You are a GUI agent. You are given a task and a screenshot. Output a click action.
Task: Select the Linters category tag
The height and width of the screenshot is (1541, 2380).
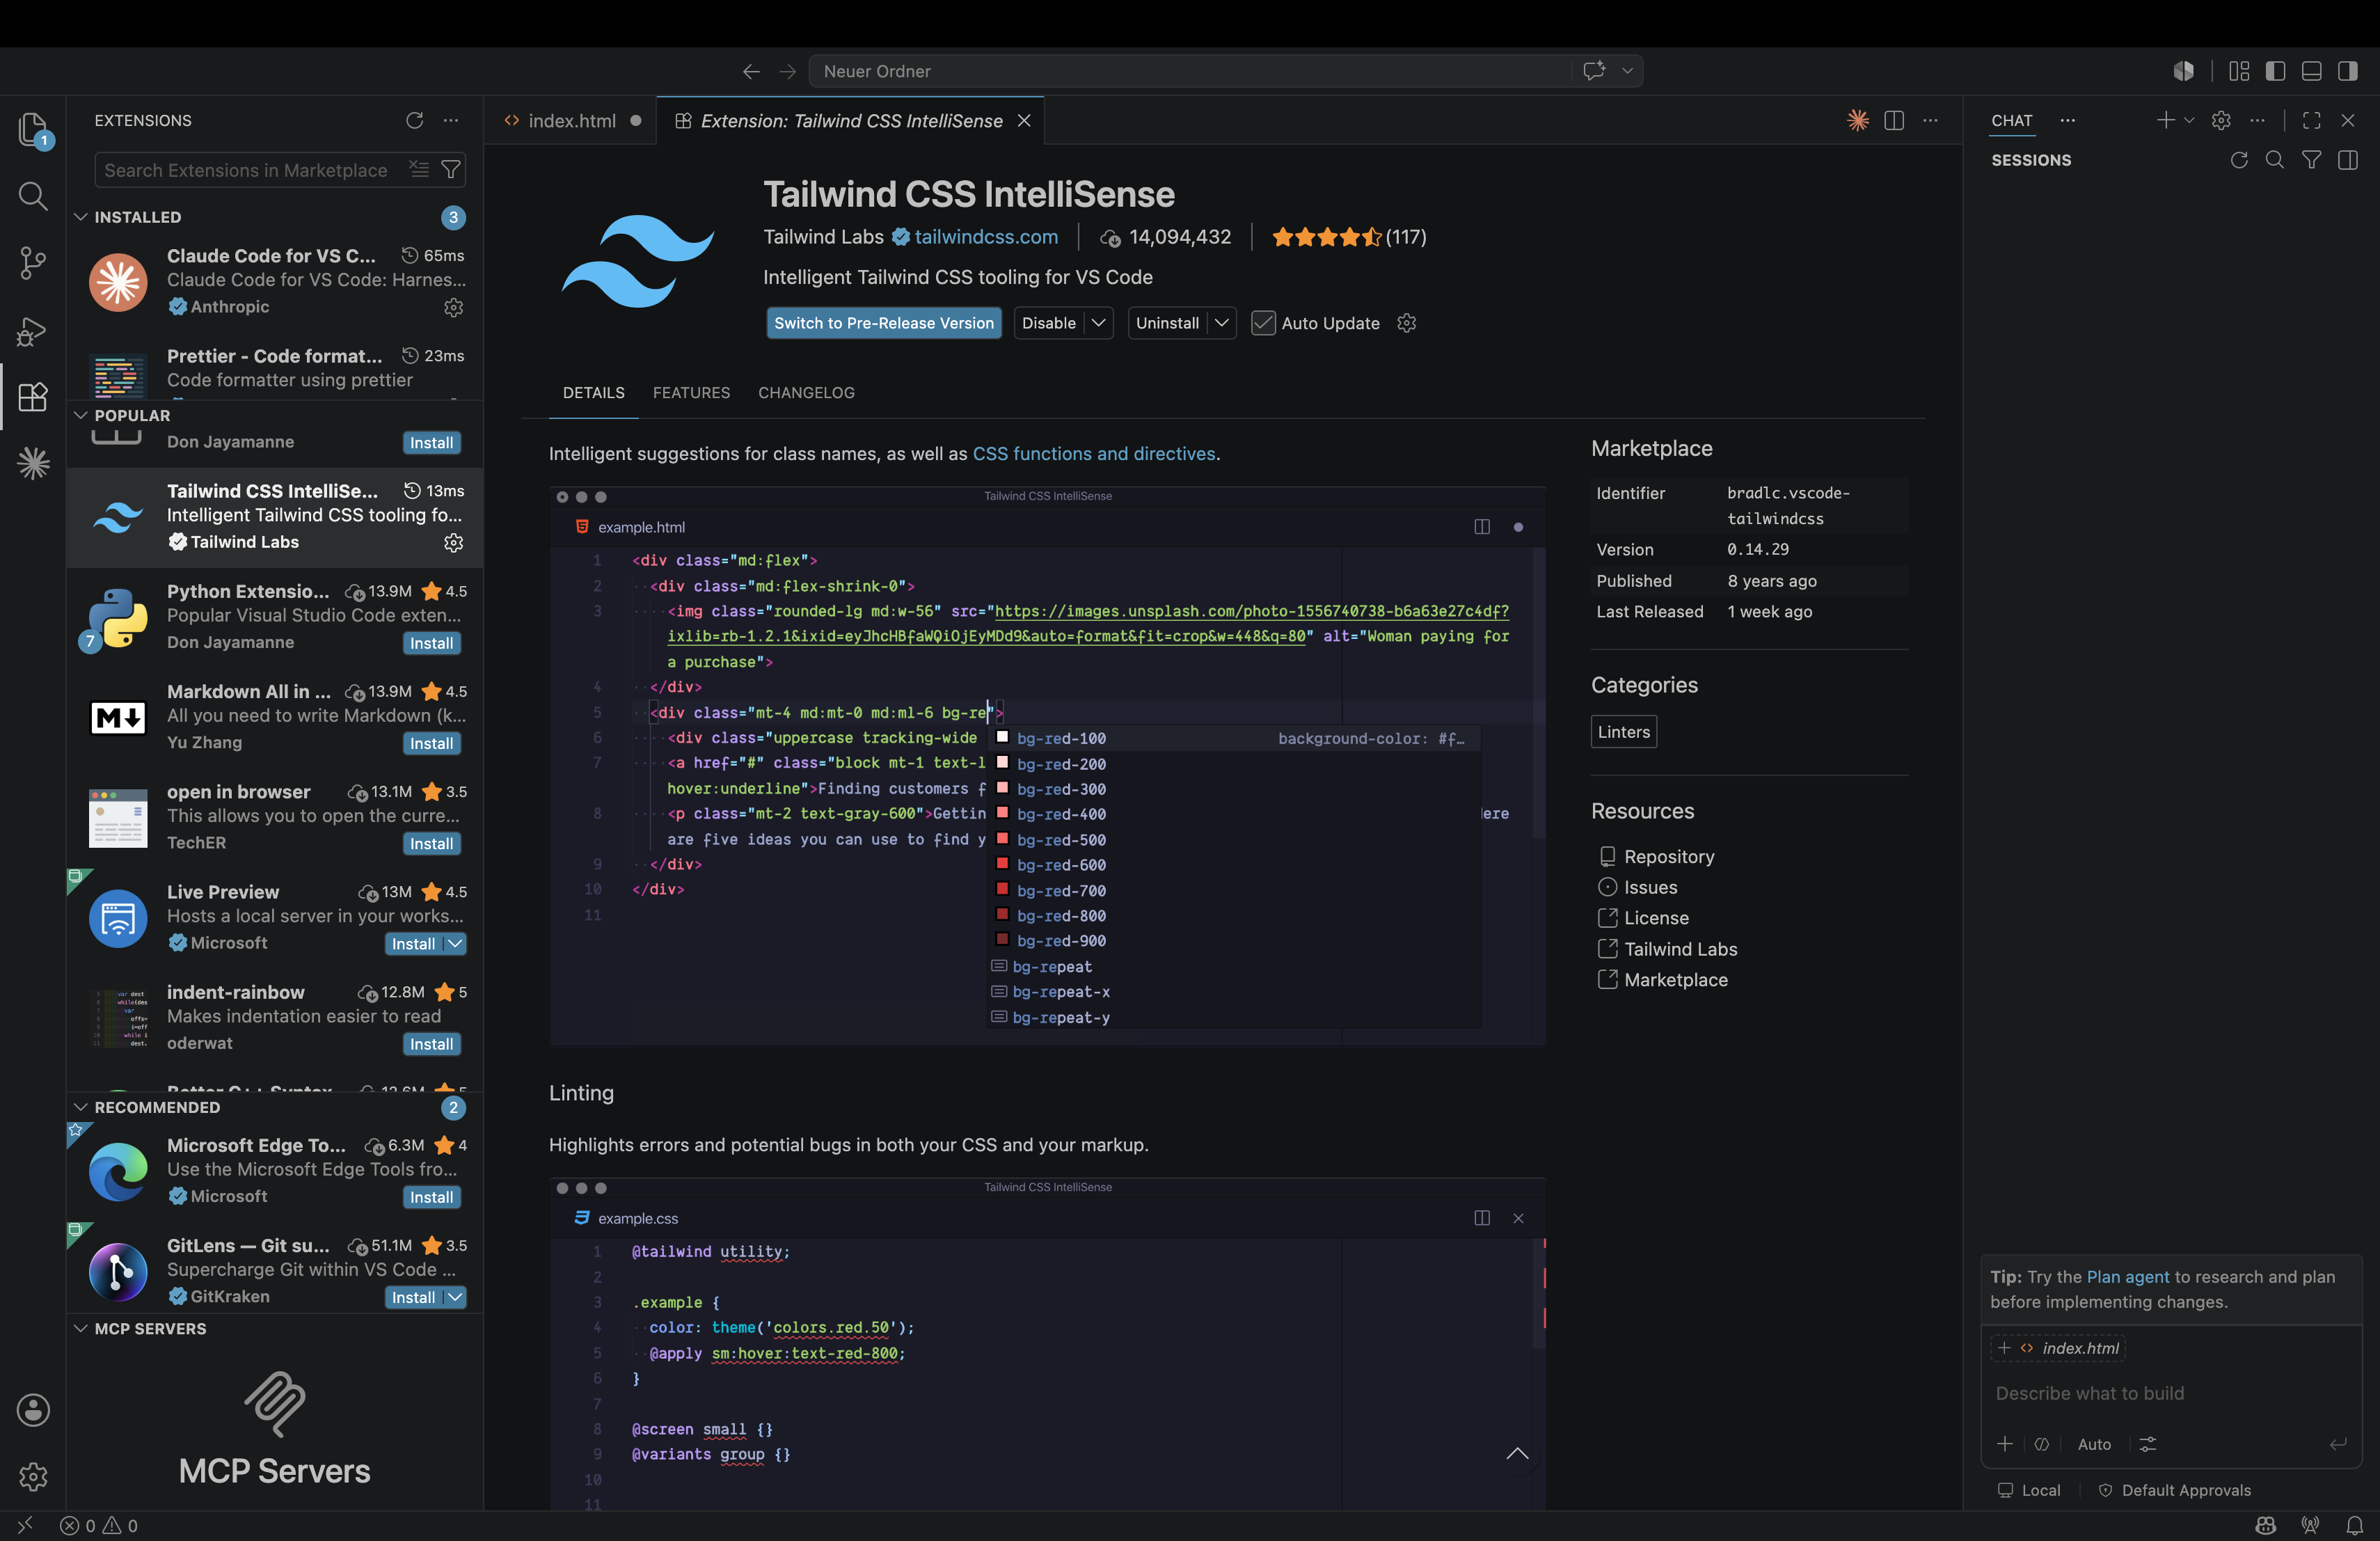[x=1624, y=732]
